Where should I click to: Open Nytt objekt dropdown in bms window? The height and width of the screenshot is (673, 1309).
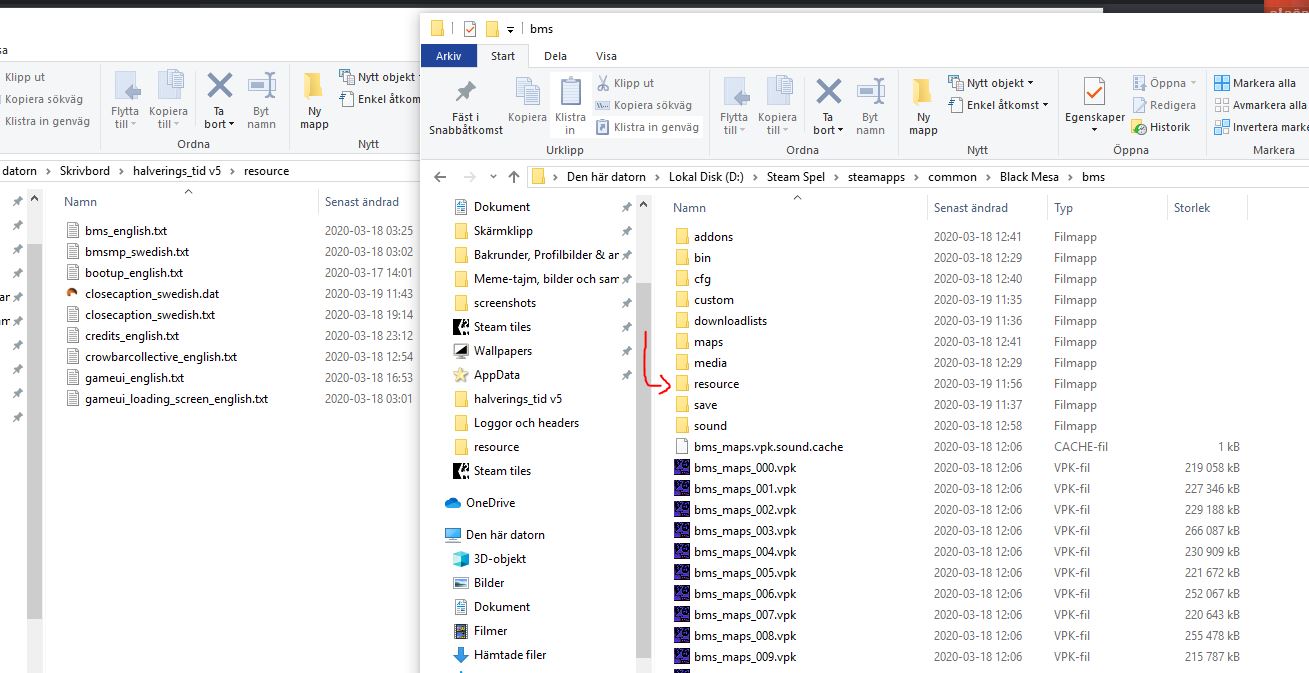tap(1030, 83)
